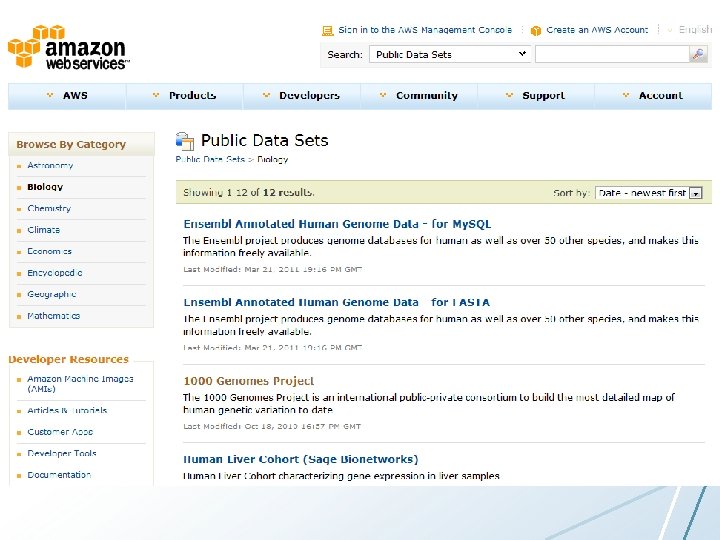Image resolution: width=720 pixels, height=540 pixels.
Task: Expand the AWS navigation menu
Action: pyautogui.click(x=67, y=96)
